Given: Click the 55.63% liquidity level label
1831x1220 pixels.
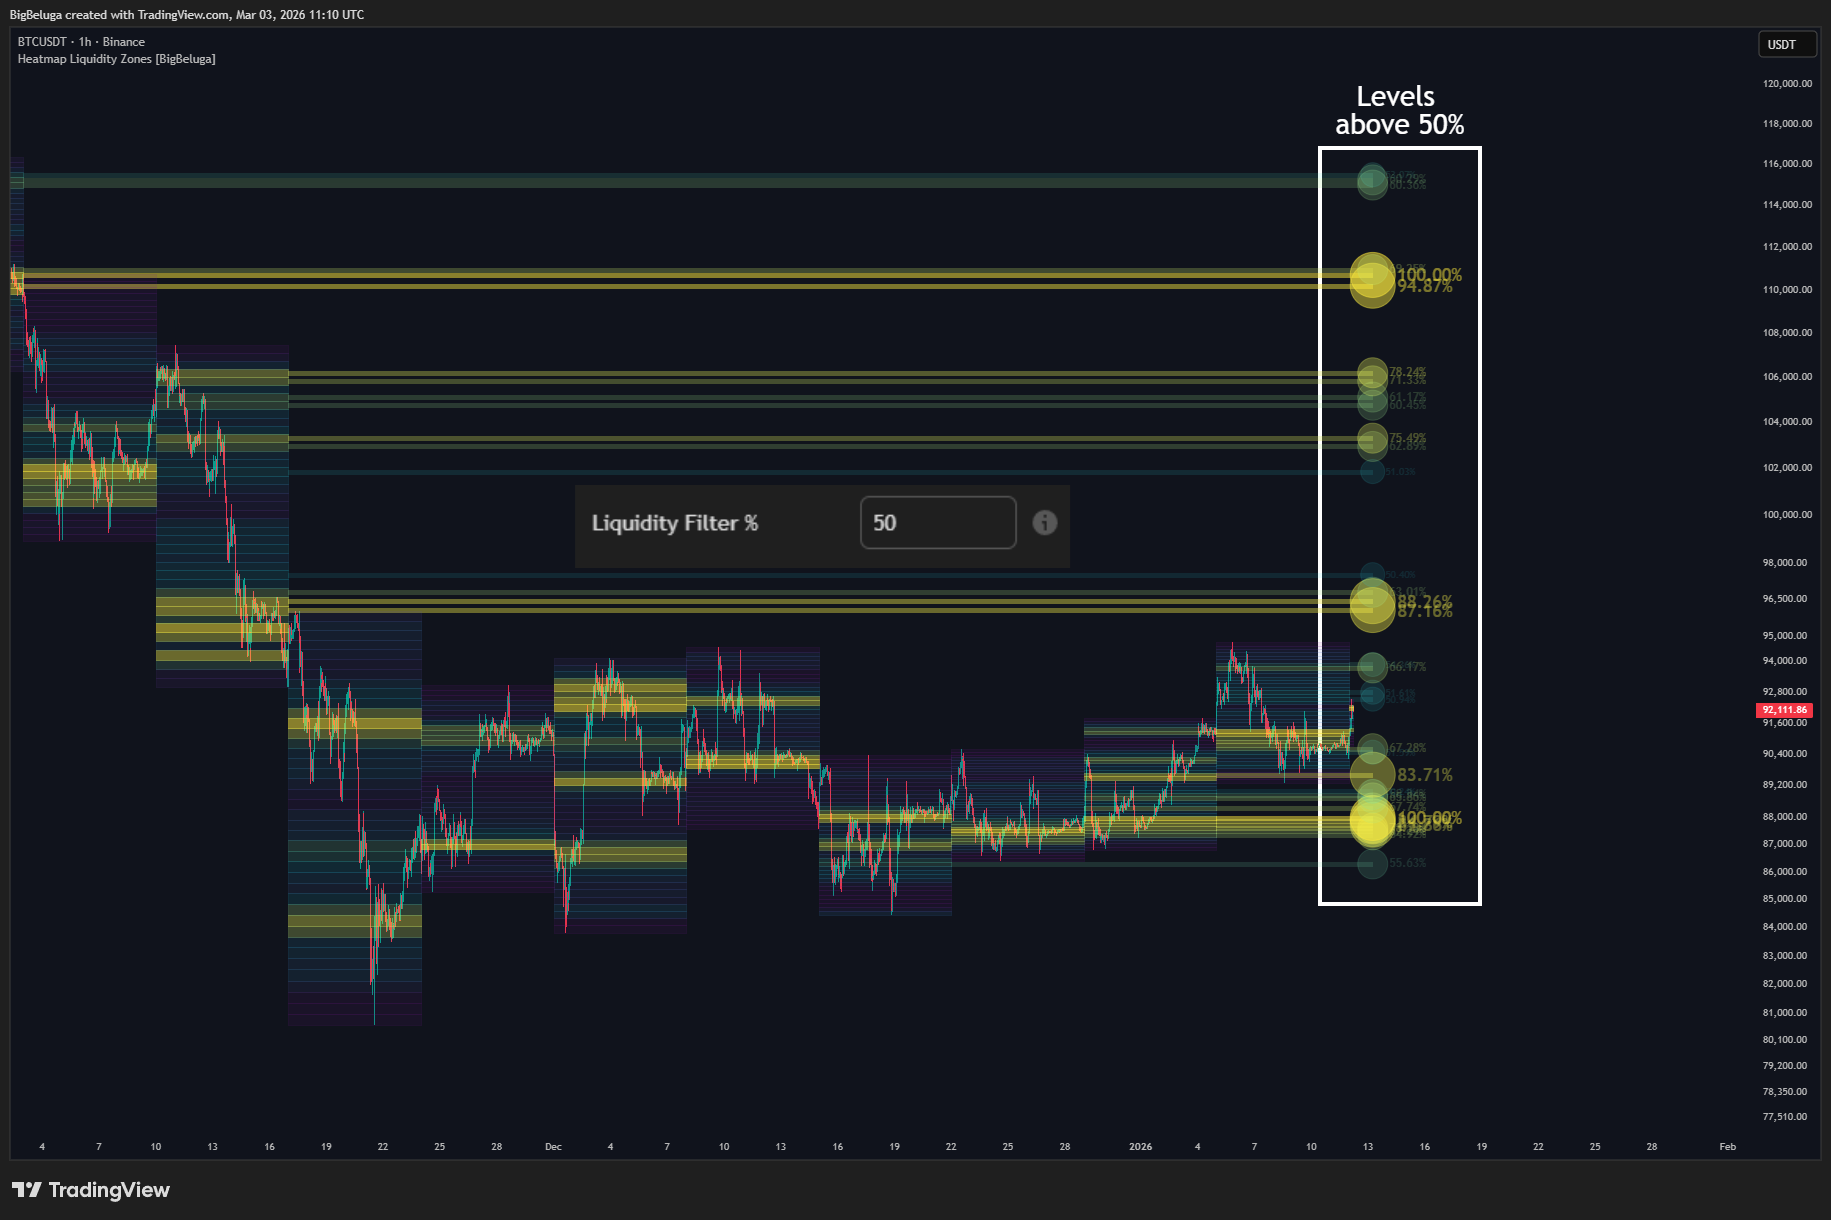Looking at the screenshot, I should (x=1407, y=863).
